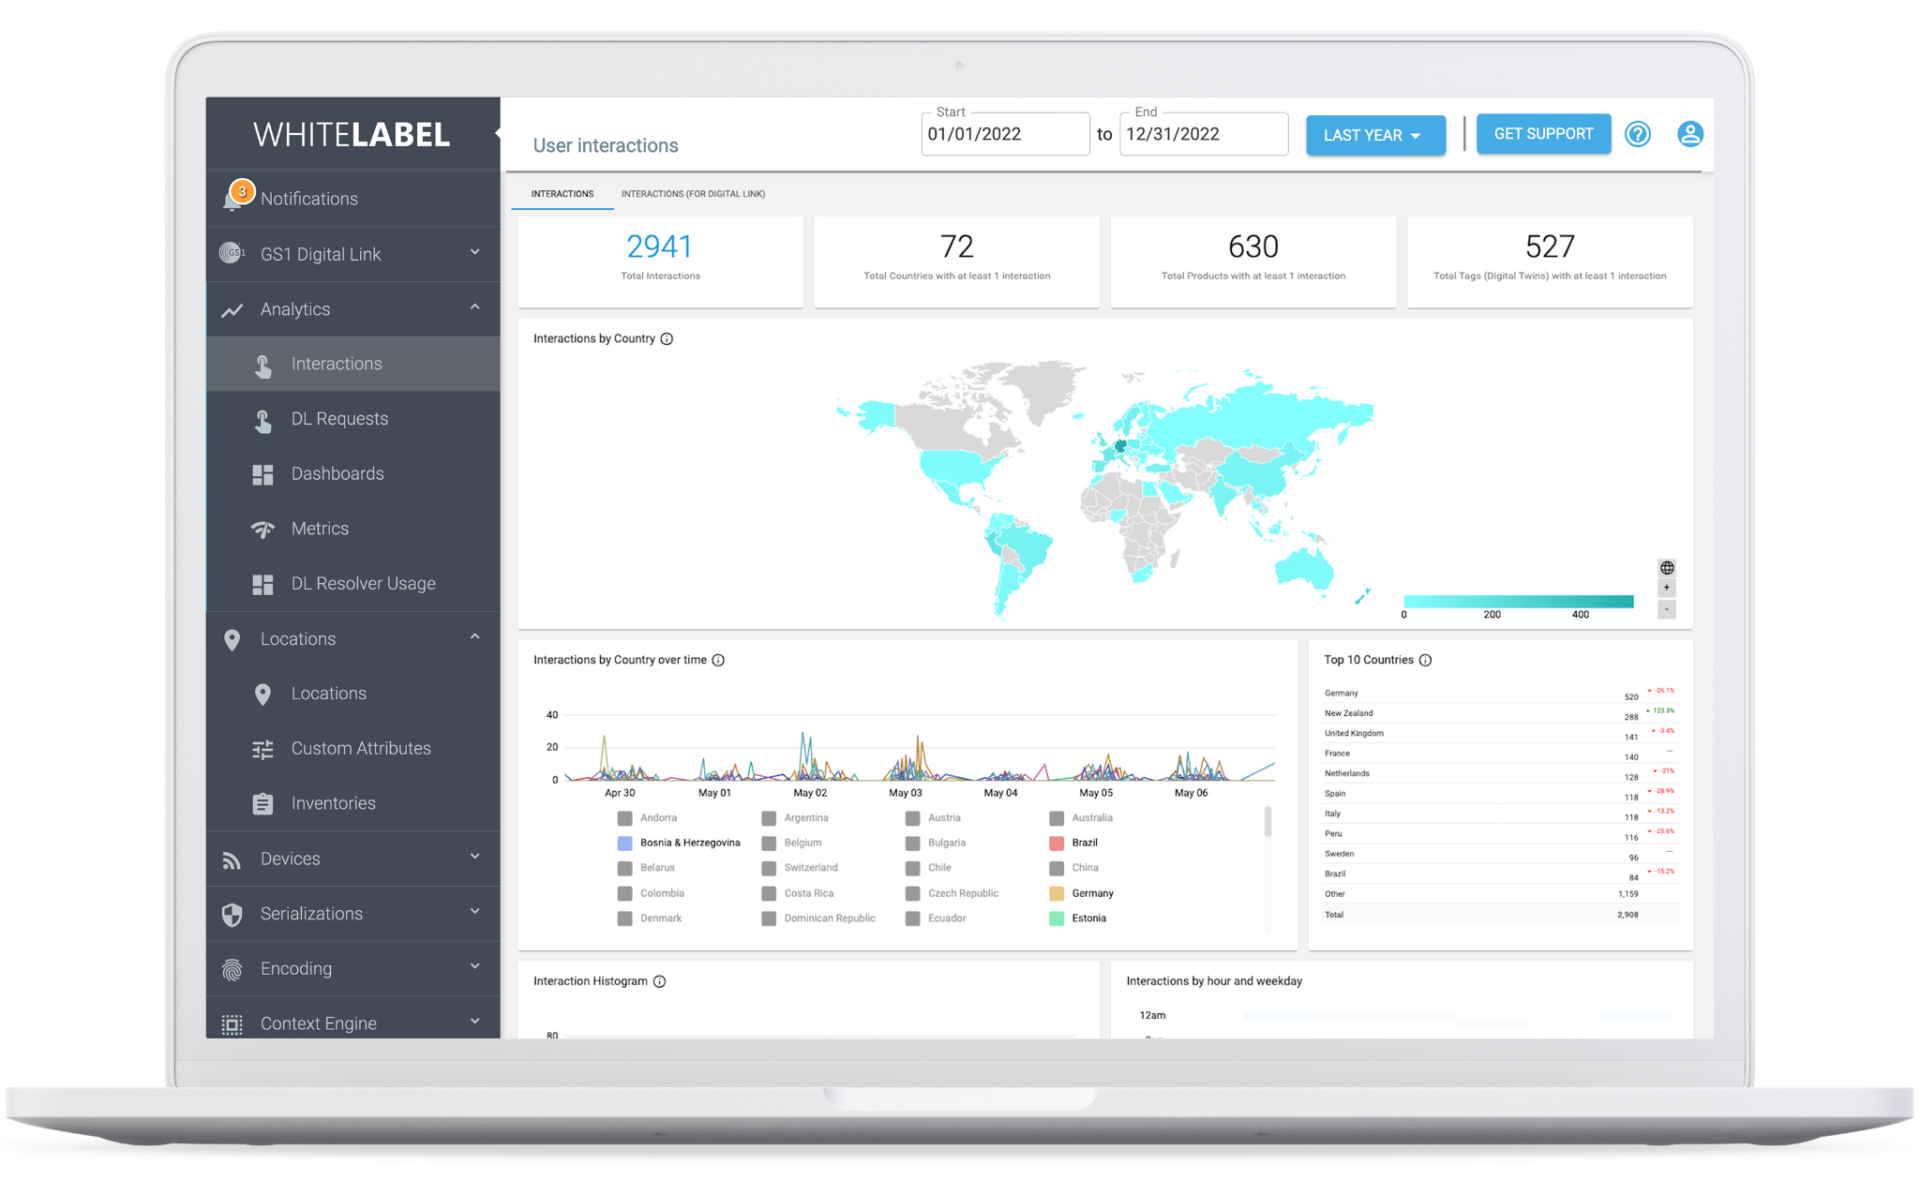Image resolution: width=1920 pixels, height=1195 pixels.
Task: Switch to the INTERACTIONS (FOR DIGITAL LINK) tab
Action: pyautogui.click(x=694, y=194)
